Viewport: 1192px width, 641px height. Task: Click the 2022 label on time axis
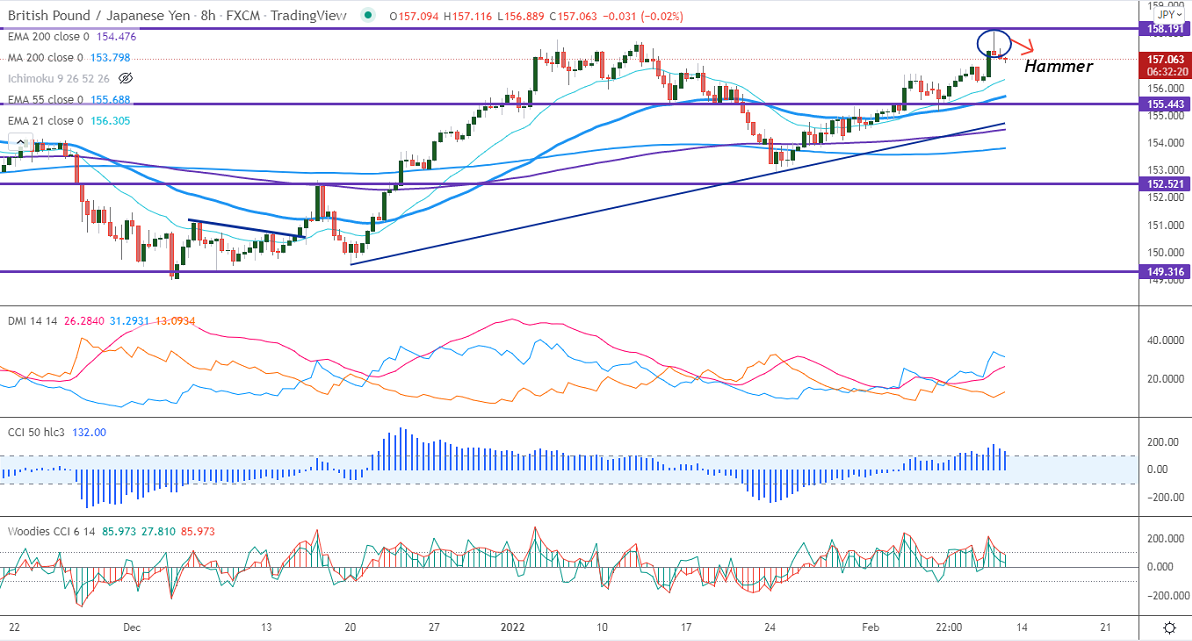tap(513, 627)
